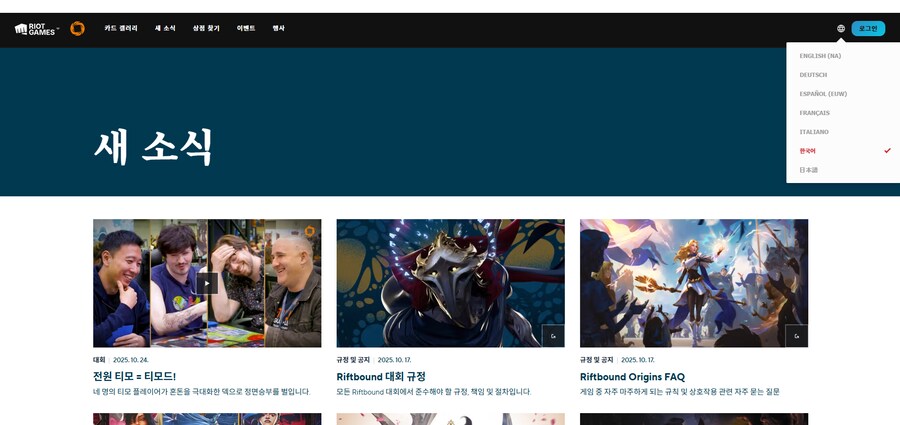Viewport: 900px width, 425px height.
Task: Click 규정 및 공지 label above Riftbound 대회 규정
Action: tap(353, 360)
